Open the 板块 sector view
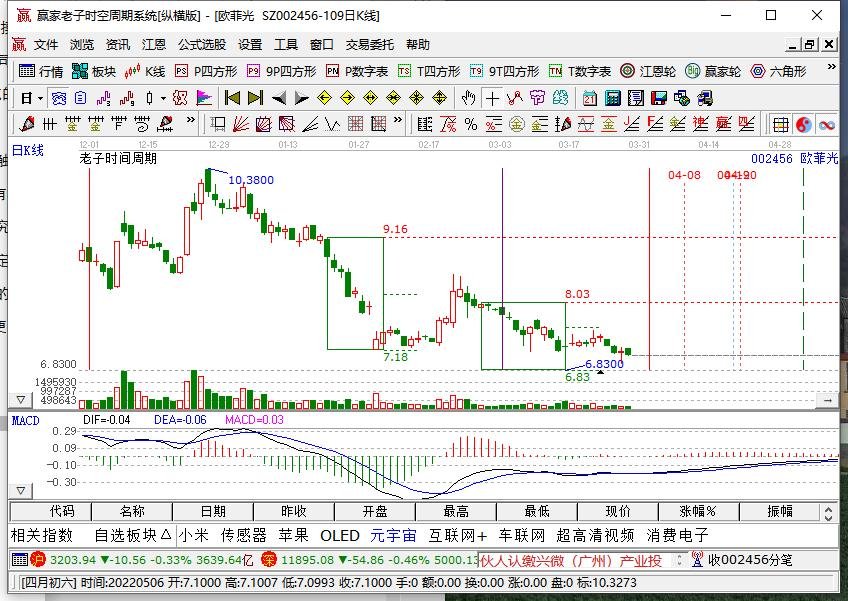848x601 pixels. point(94,71)
